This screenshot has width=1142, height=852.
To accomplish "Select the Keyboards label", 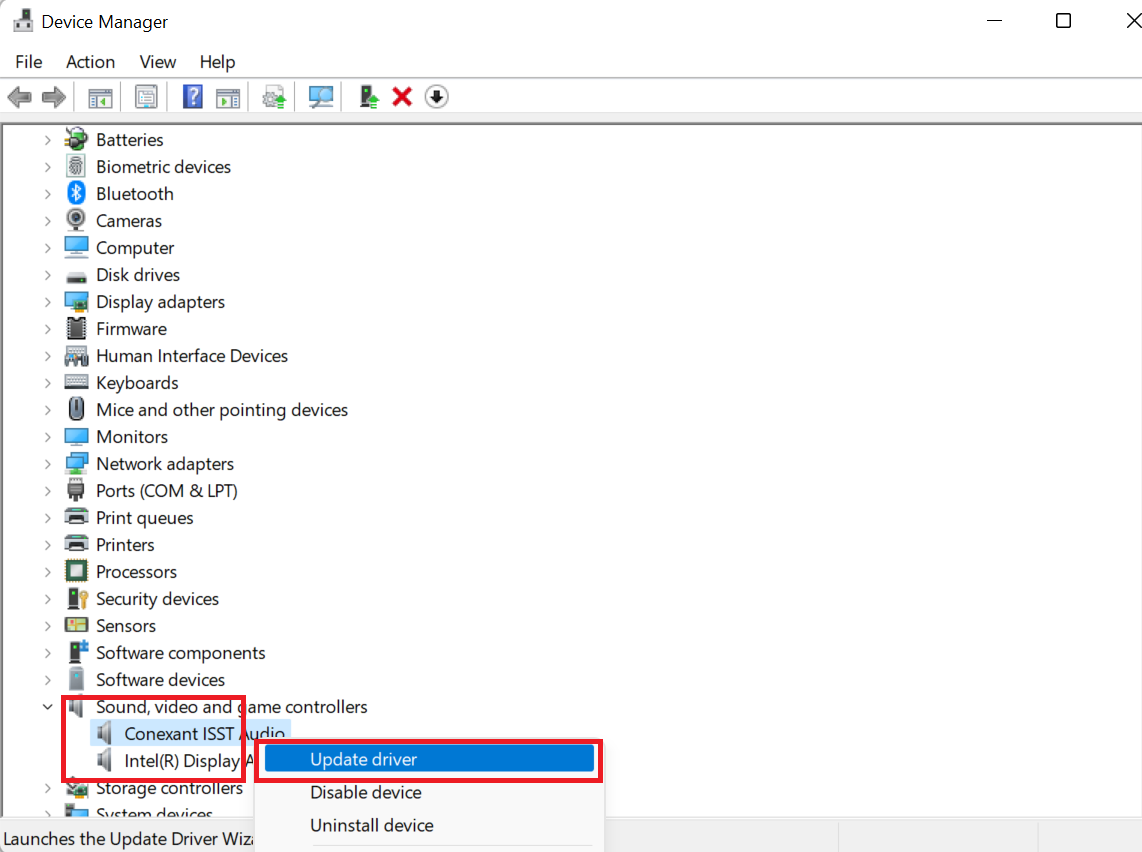I will (x=137, y=383).
